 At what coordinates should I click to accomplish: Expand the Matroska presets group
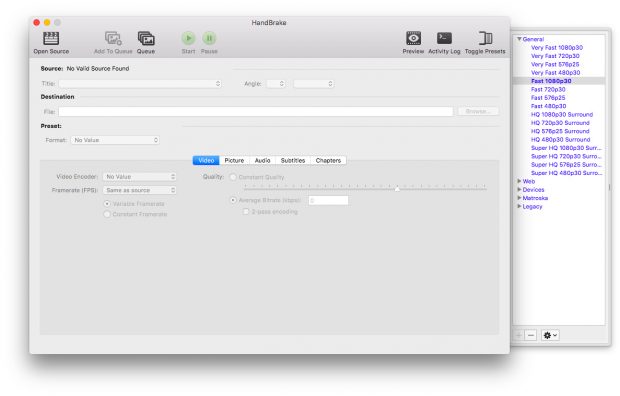click(519, 198)
